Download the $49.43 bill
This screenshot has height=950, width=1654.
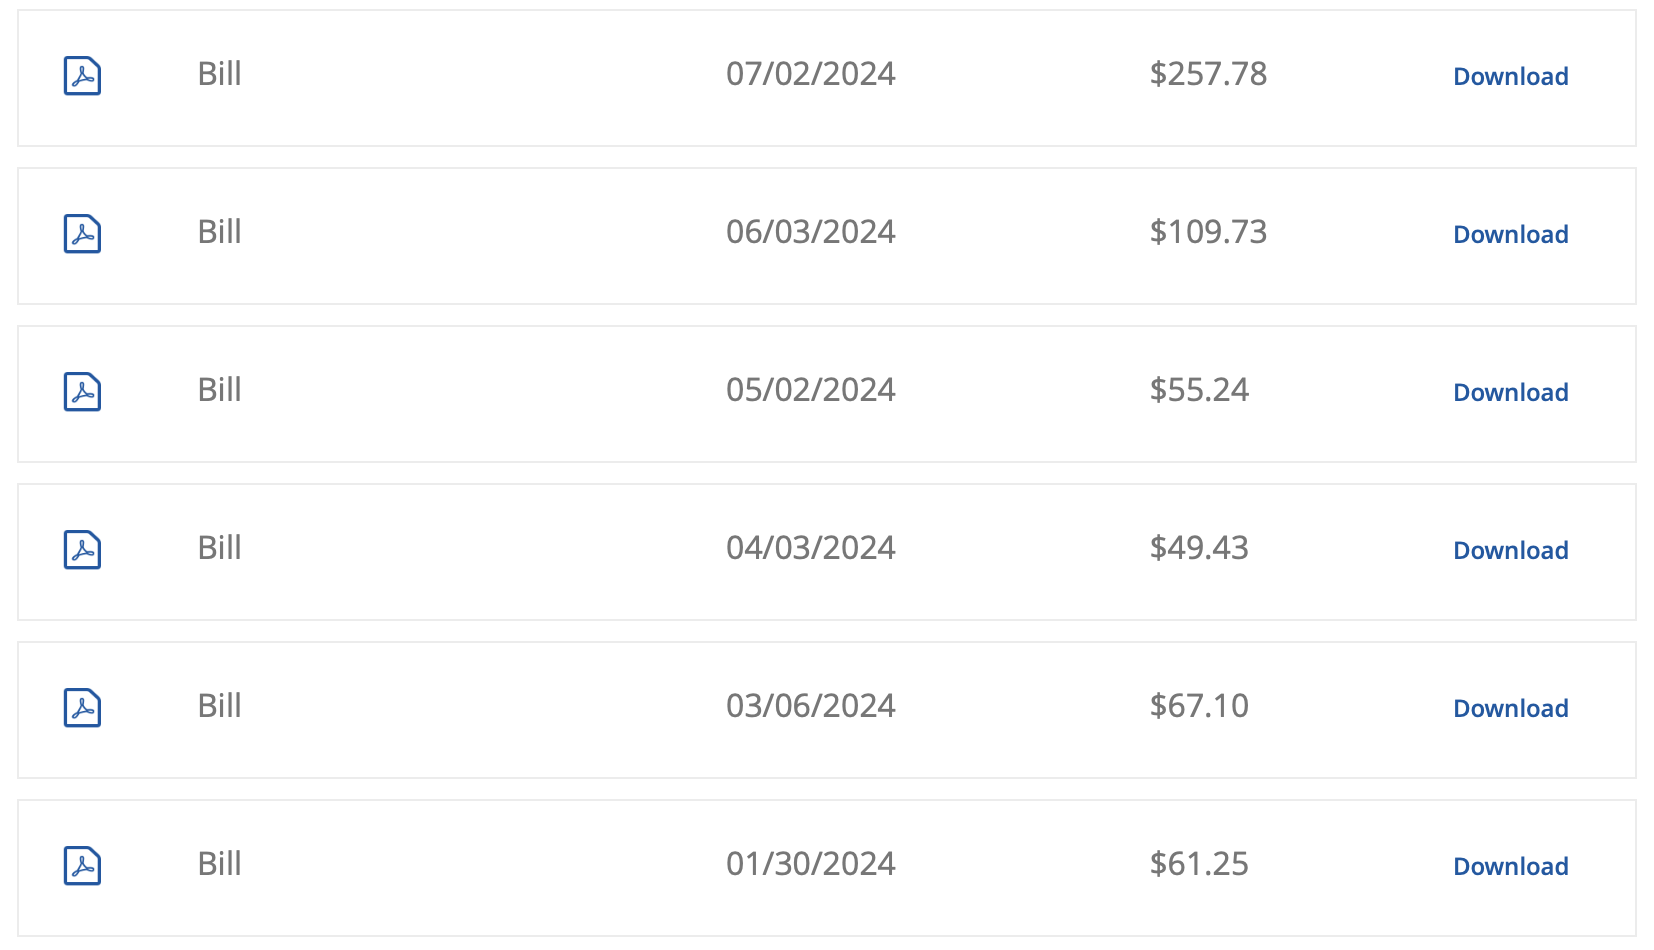click(x=1510, y=551)
